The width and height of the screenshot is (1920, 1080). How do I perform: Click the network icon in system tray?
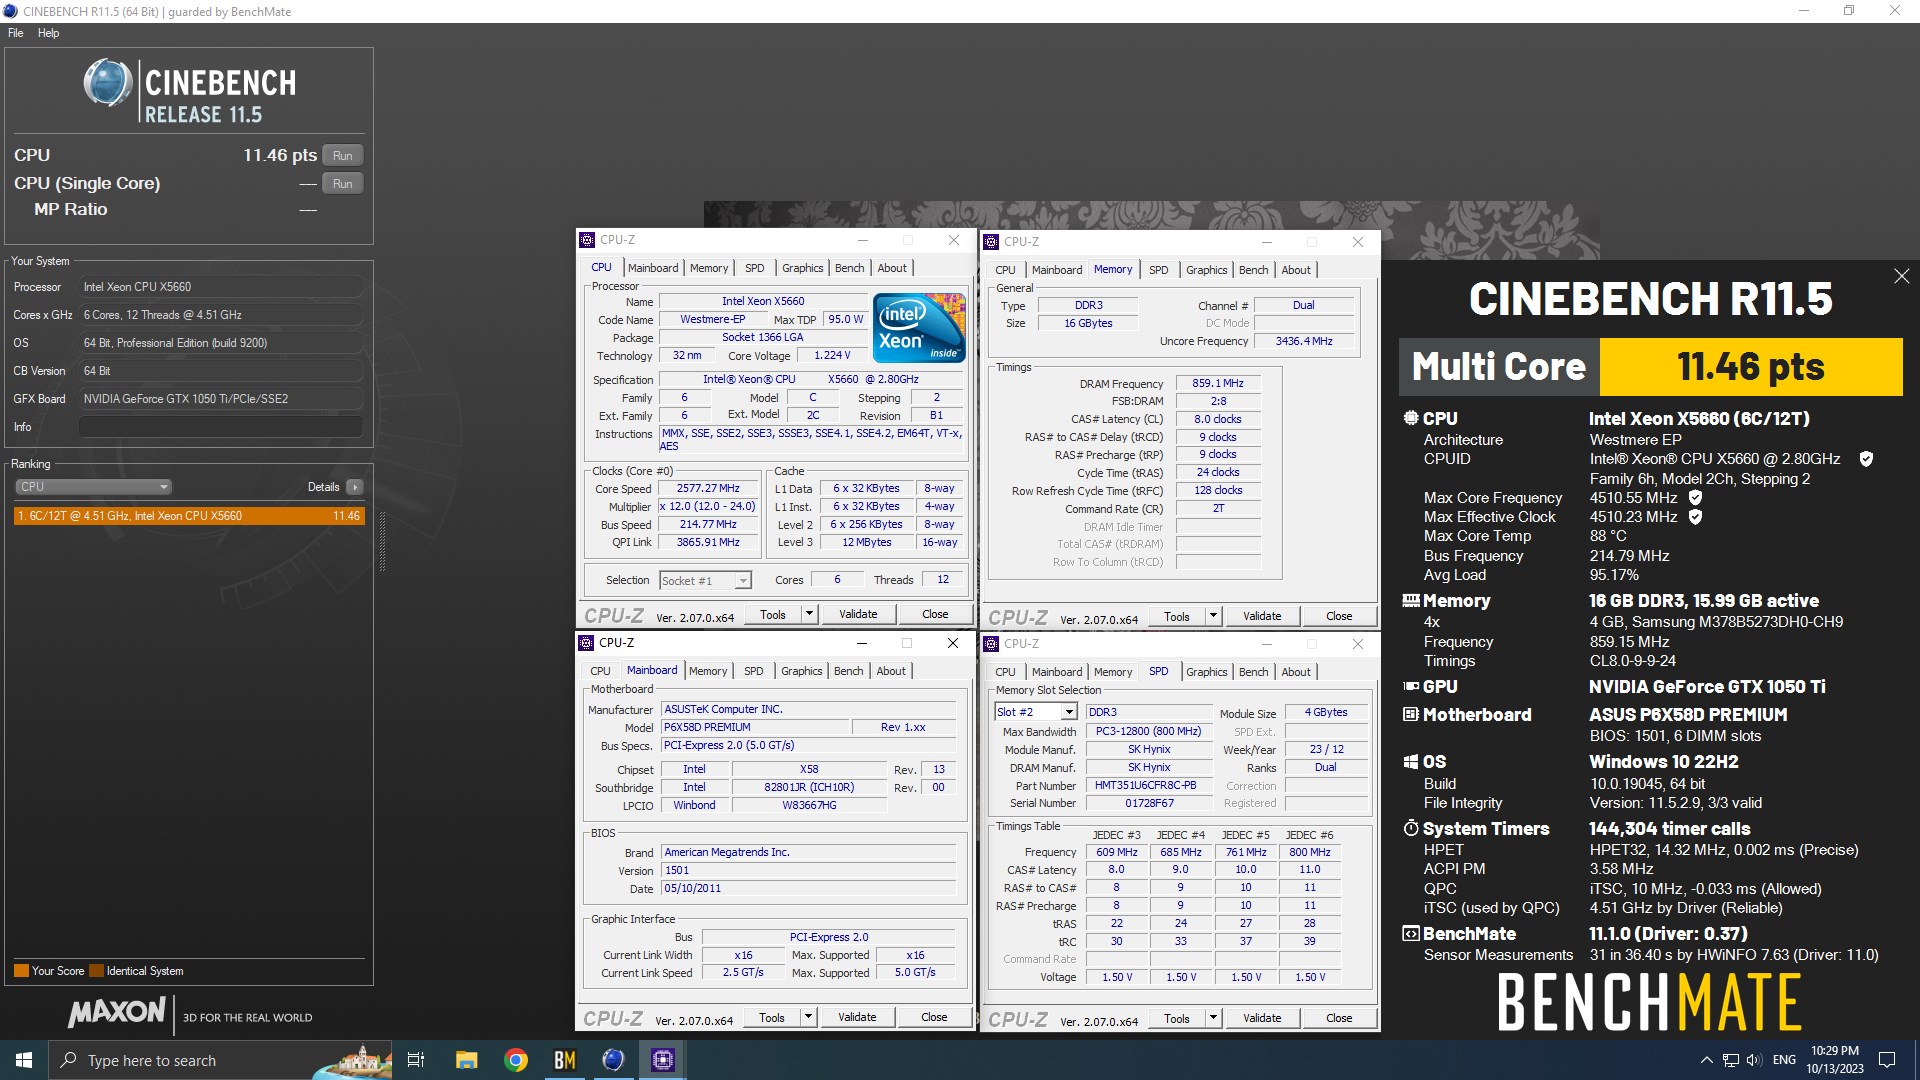[x=1730, y=1060]
